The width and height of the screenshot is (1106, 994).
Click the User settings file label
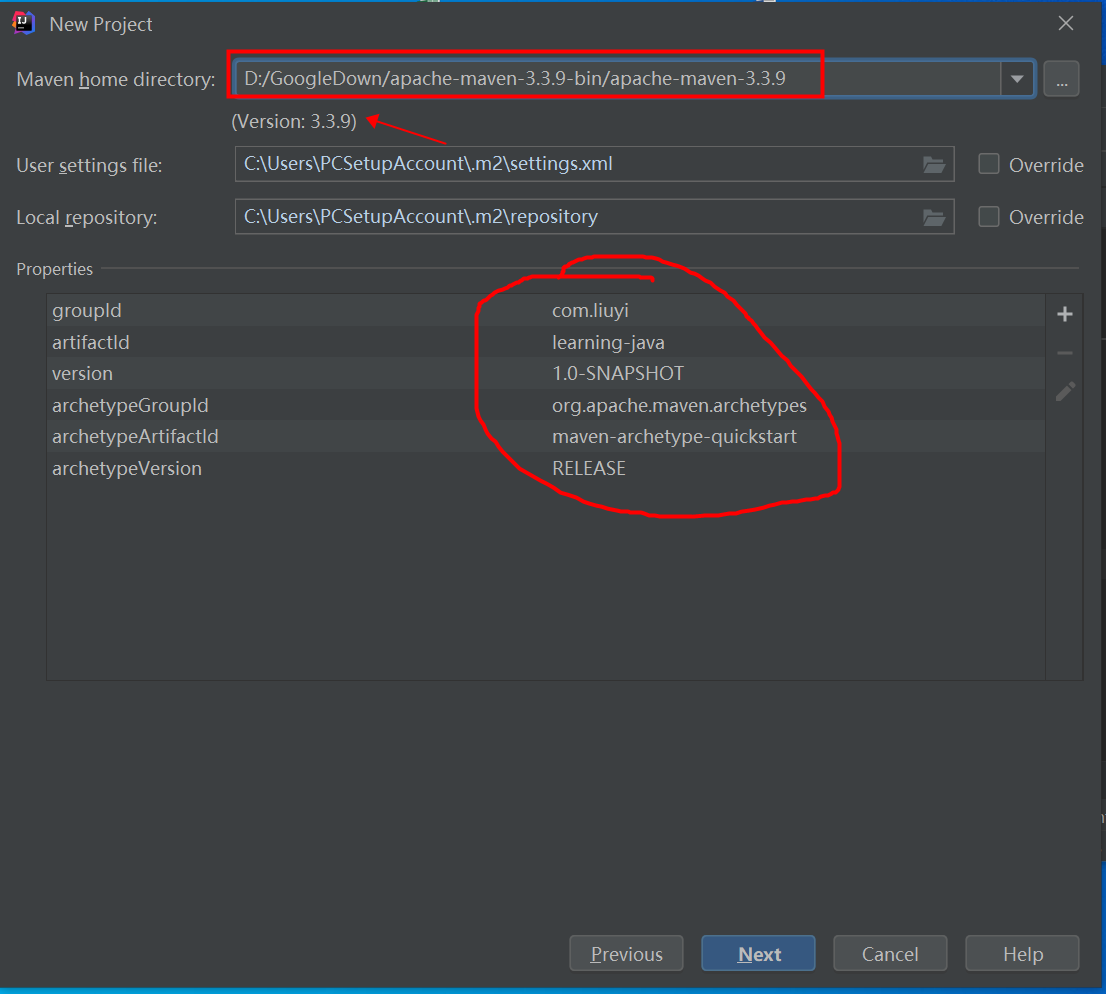[90, 165]
